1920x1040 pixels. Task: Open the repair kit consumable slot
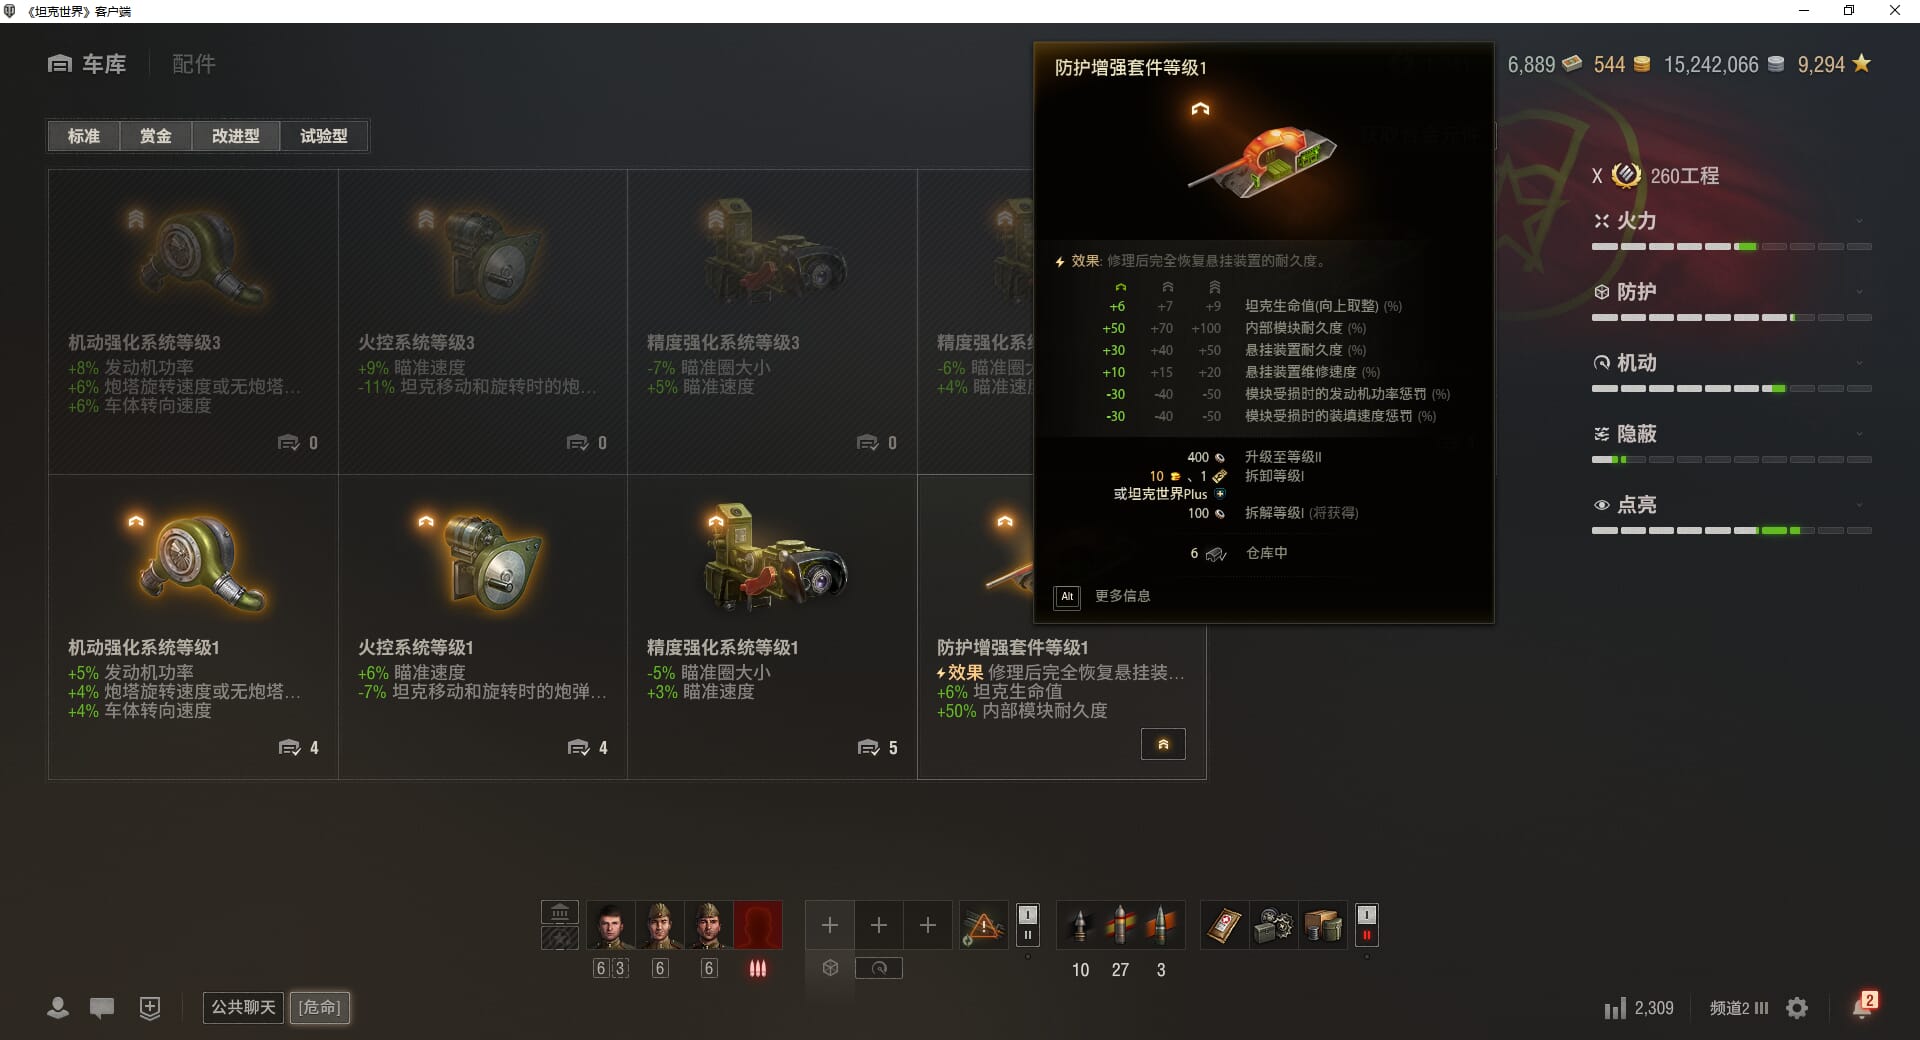(x=1273, y=925)
